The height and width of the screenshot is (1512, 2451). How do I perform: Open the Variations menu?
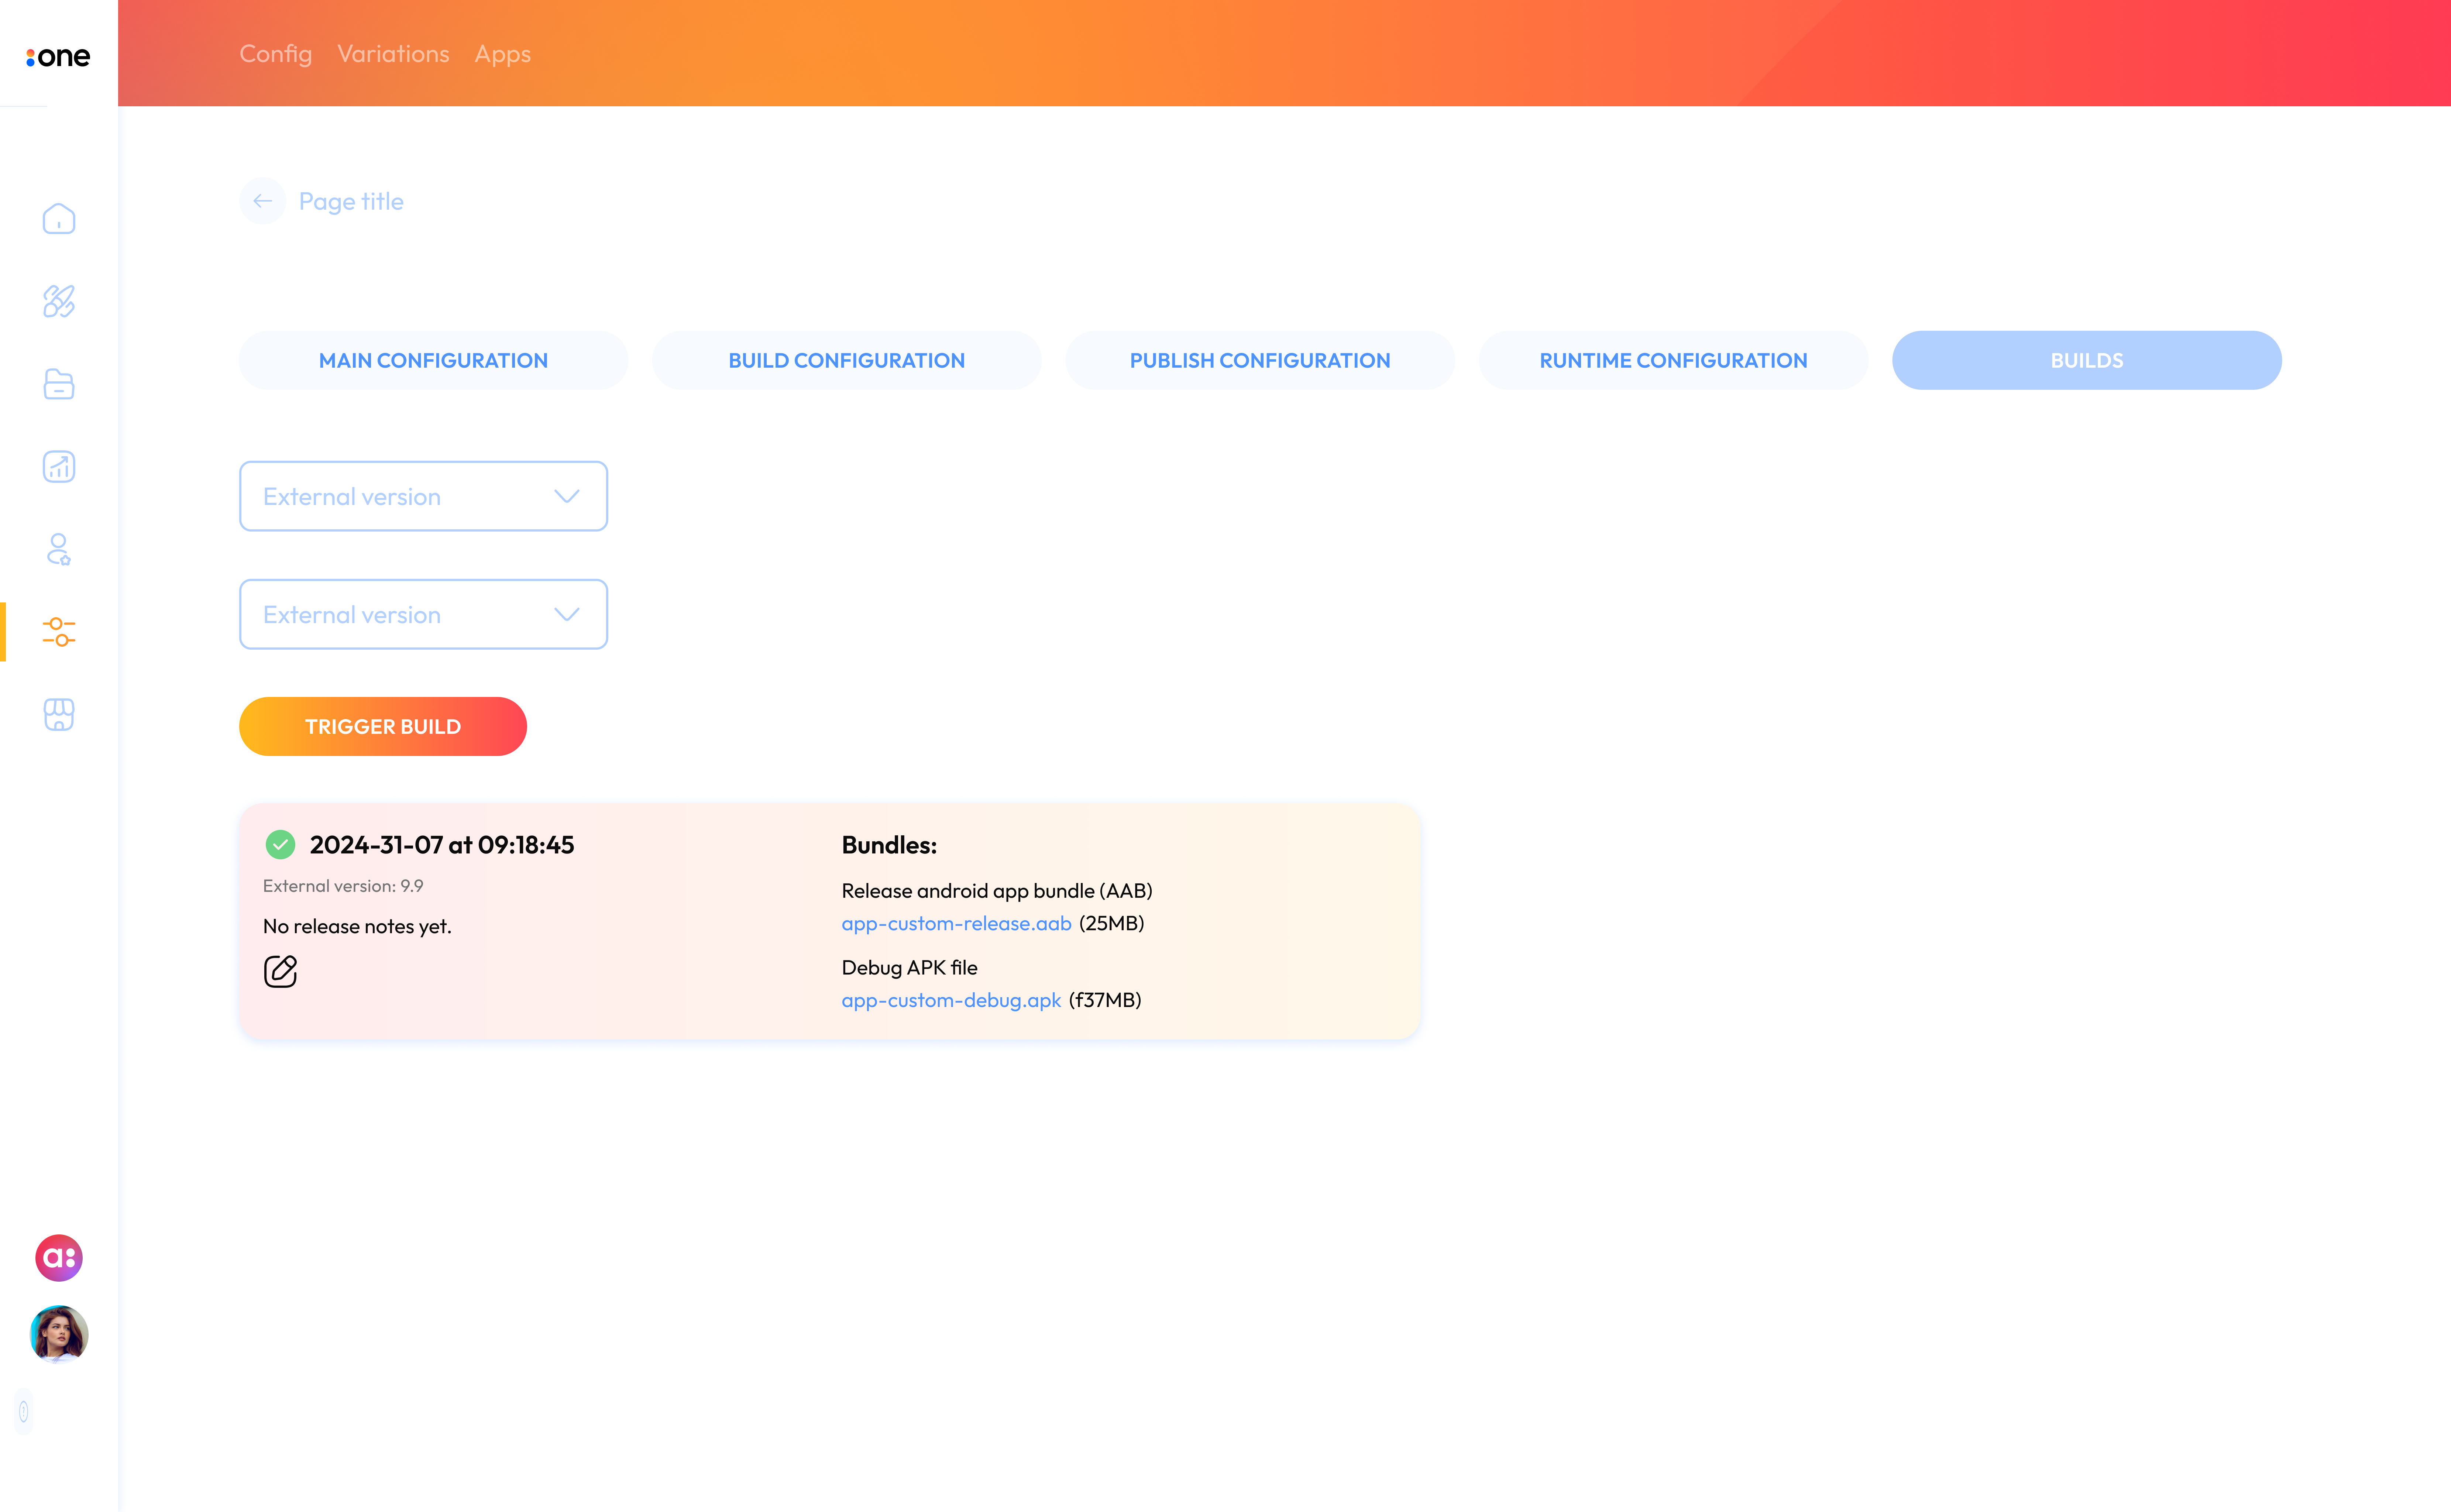[x=393, y=54]
